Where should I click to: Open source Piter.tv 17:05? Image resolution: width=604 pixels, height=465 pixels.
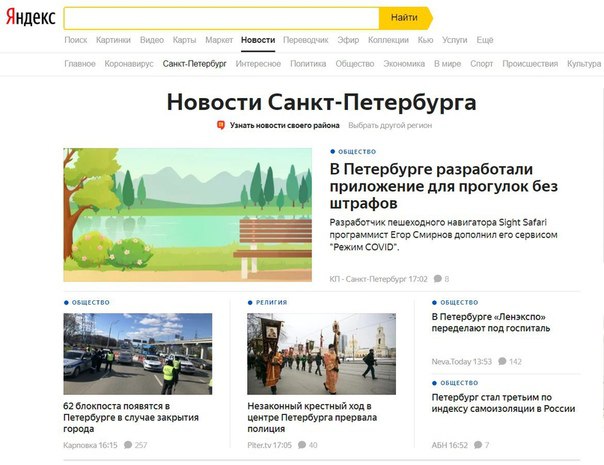pos(270,445)
